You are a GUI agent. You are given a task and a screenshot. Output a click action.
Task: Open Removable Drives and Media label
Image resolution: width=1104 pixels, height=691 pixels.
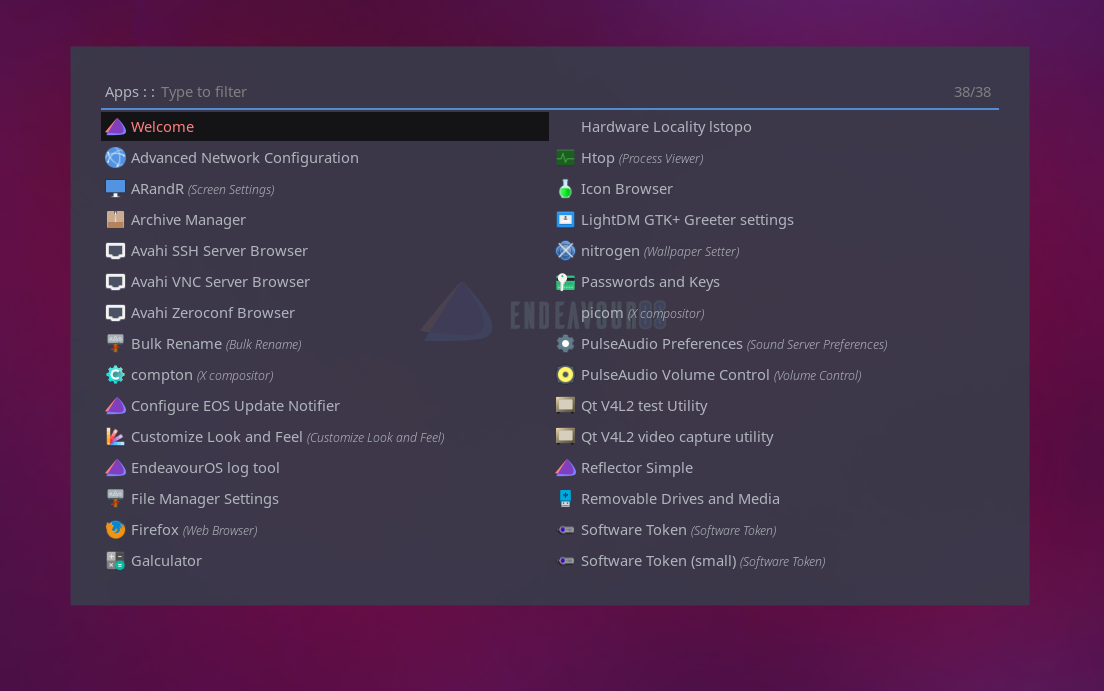tap(680, 499)
